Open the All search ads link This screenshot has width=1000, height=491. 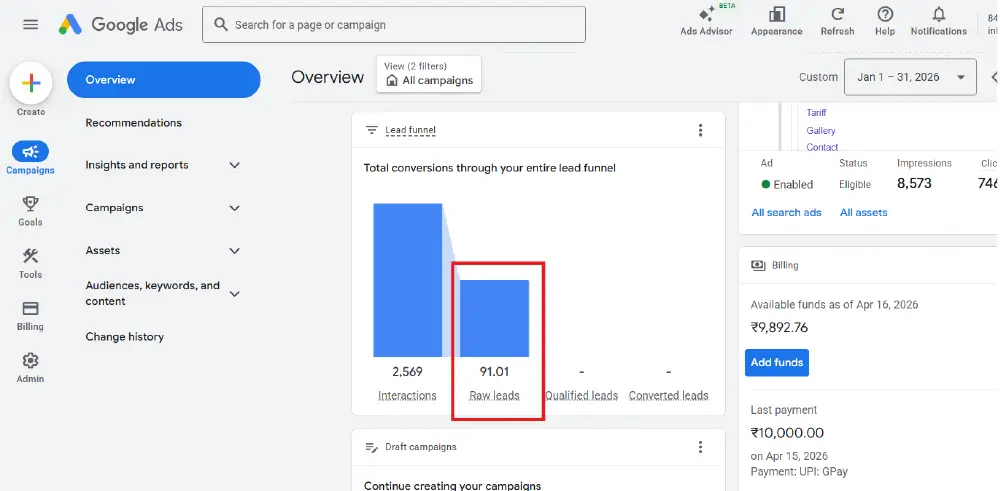[x=786, y=213]
